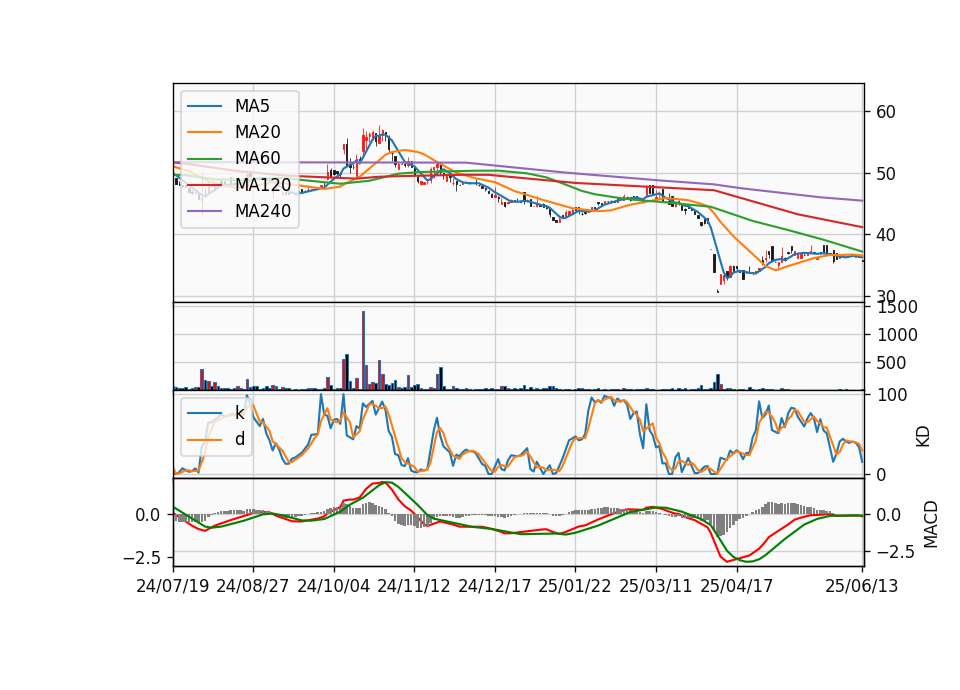Screen dimensions: 960x690
Task: Click the 'k' legend label in KD panel
Action: pos(239,413)
